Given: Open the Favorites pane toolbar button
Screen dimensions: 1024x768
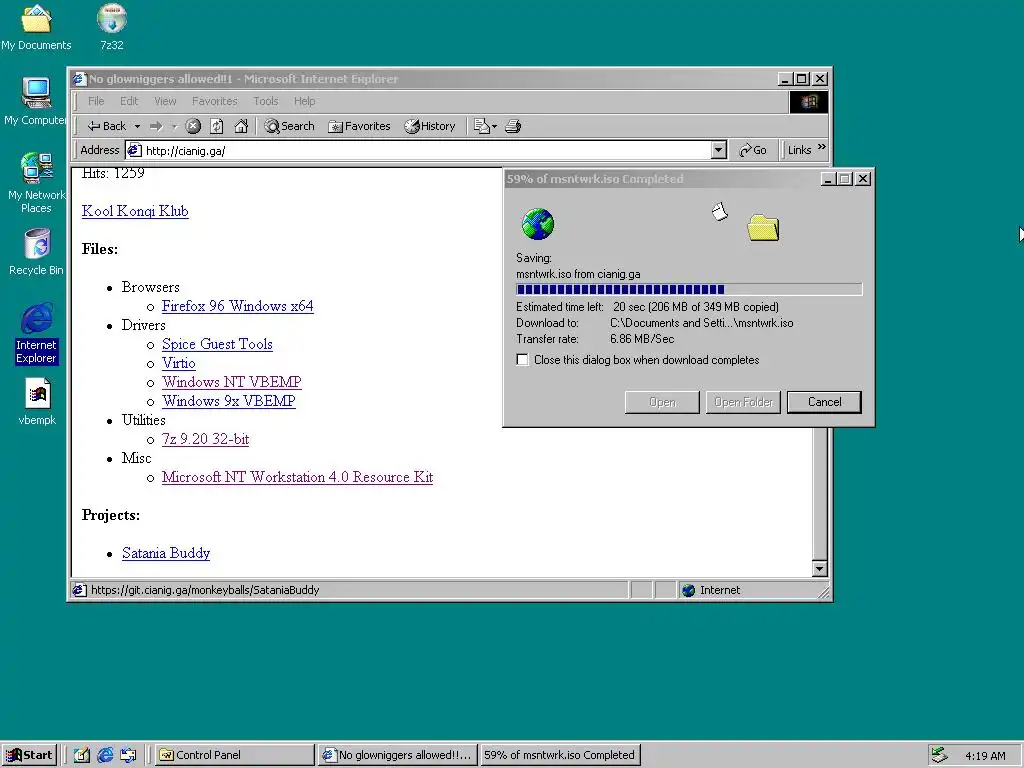Looking at the screenshot, I should tap(359, 126).
